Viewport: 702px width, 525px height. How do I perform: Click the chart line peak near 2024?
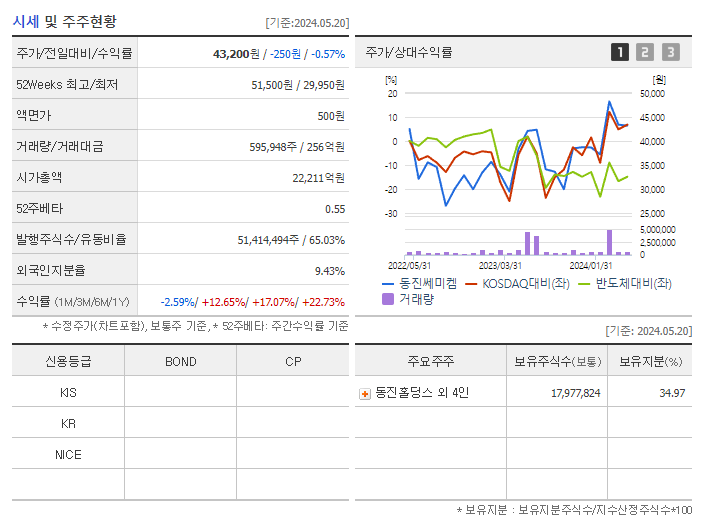click(609, 102)
